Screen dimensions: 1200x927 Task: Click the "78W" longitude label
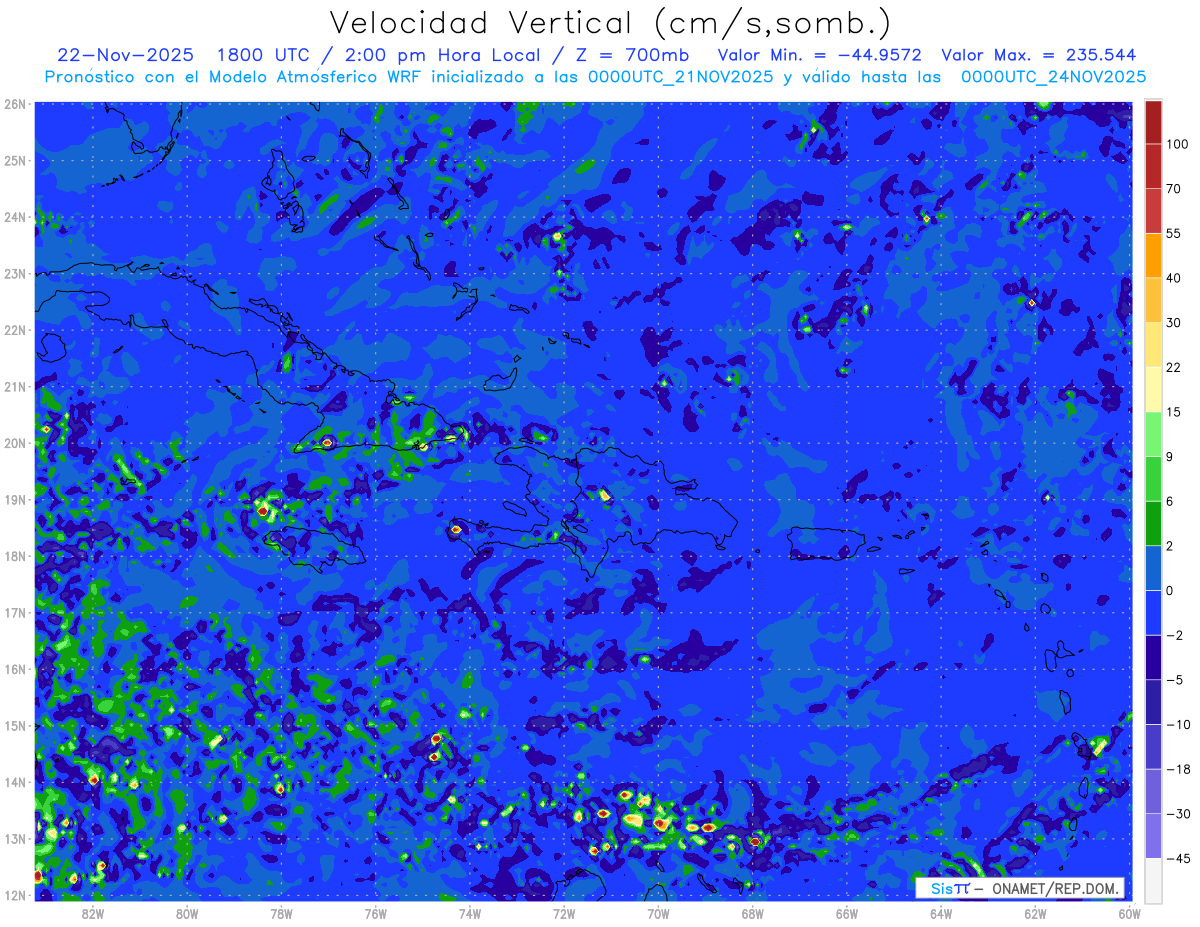click(x=281, y=913)
